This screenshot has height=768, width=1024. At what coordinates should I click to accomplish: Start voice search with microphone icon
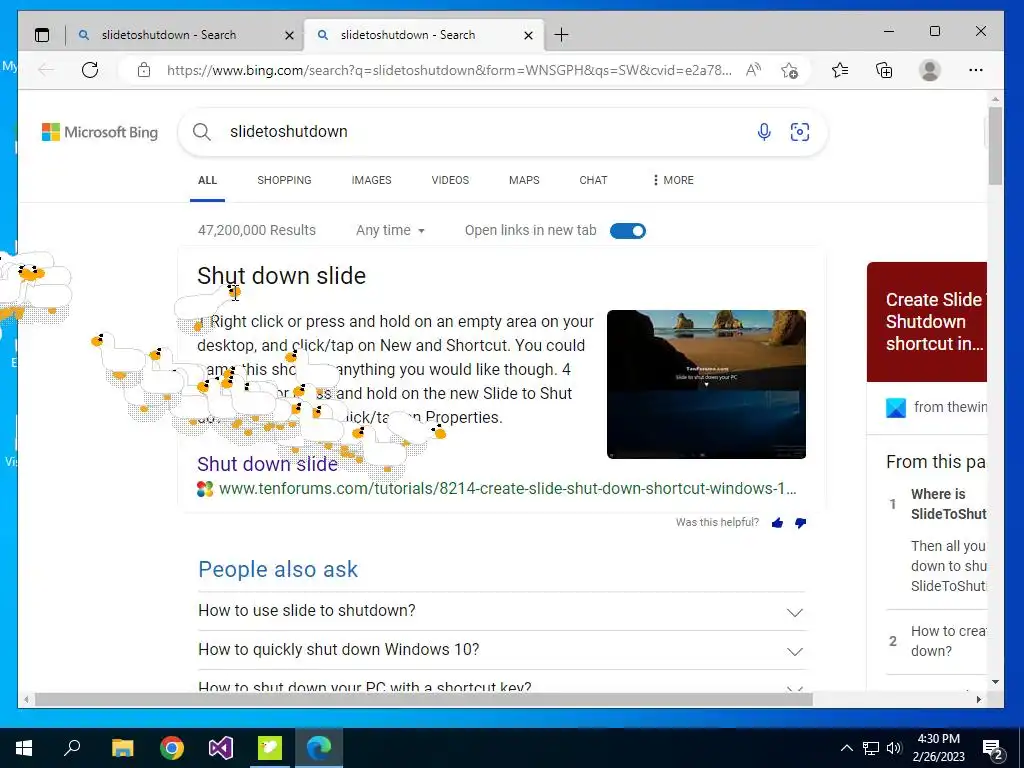pyautogui.click(x=764, y=132)
